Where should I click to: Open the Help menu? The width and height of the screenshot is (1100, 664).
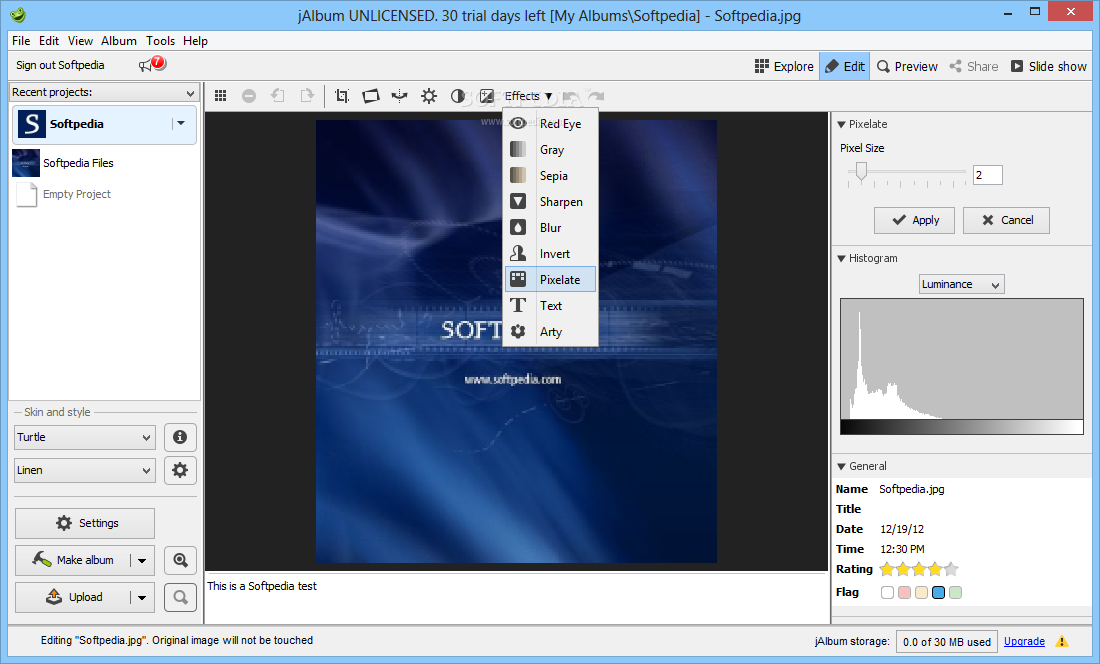tap(195, 41)
